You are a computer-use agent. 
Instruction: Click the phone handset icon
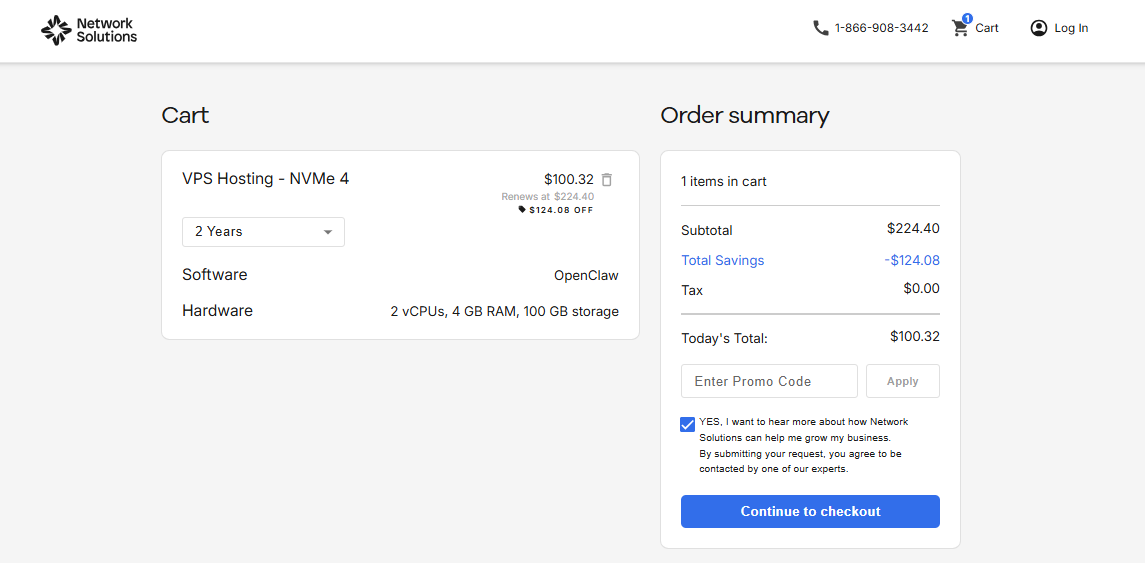[x=821, y=28]
